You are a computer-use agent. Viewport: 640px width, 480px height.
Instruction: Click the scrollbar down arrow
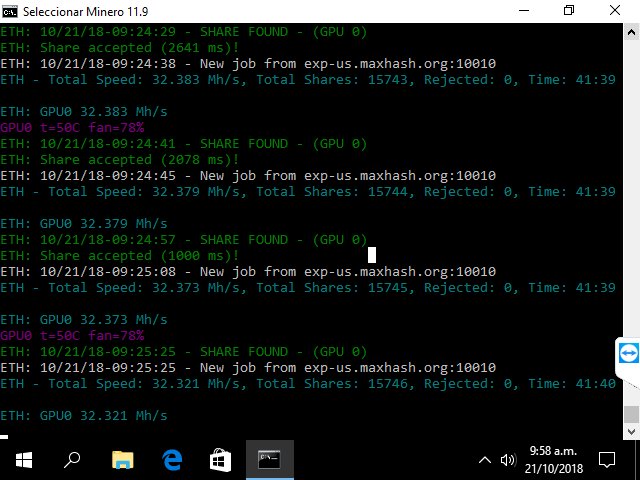pos(631,431)
